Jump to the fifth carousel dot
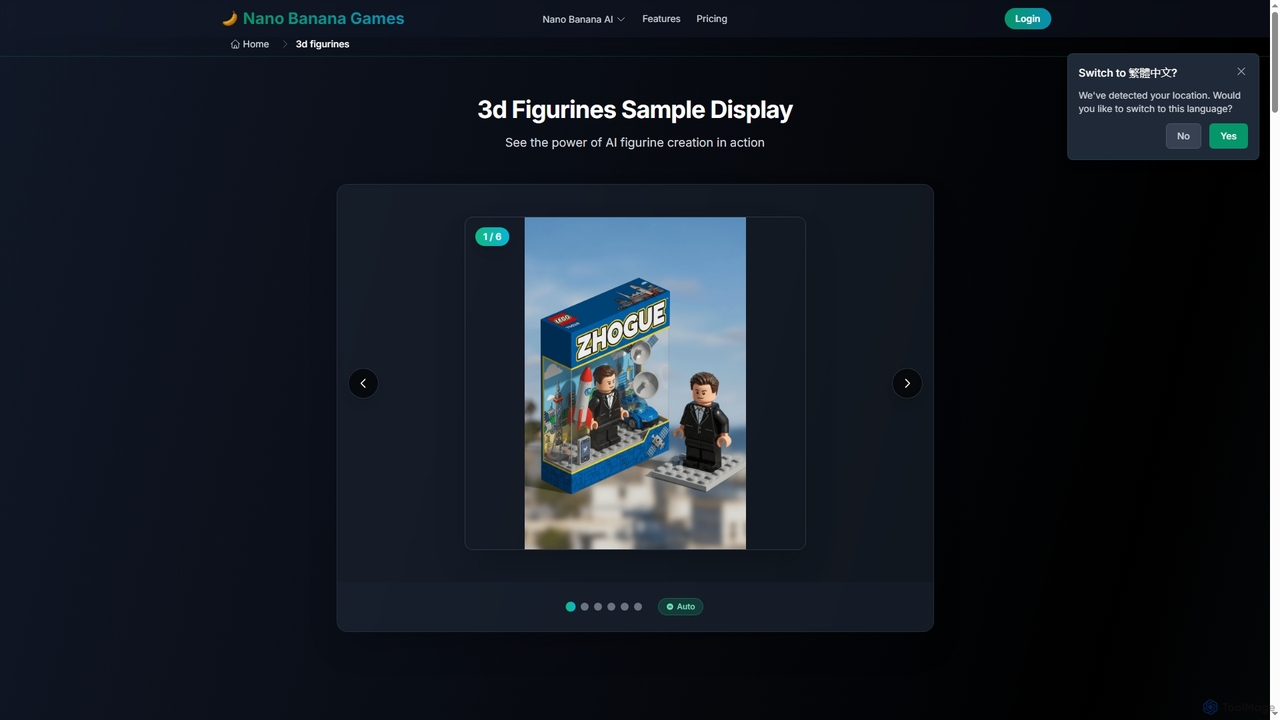The height and width of the screenshot is (720, 1280). [625, 606]
